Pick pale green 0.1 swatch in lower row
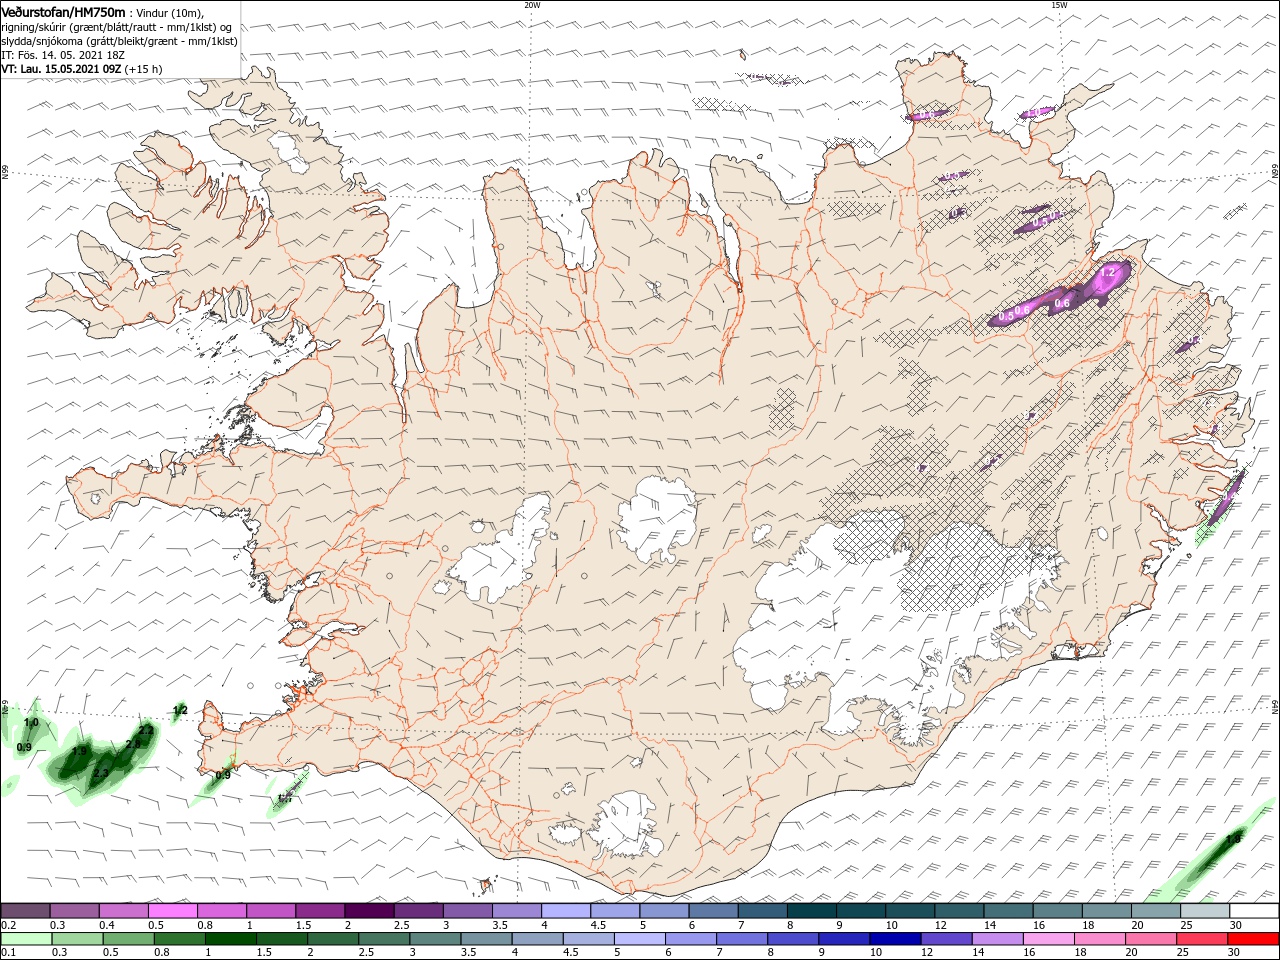The image size is (1280, 960). point(26,939)
